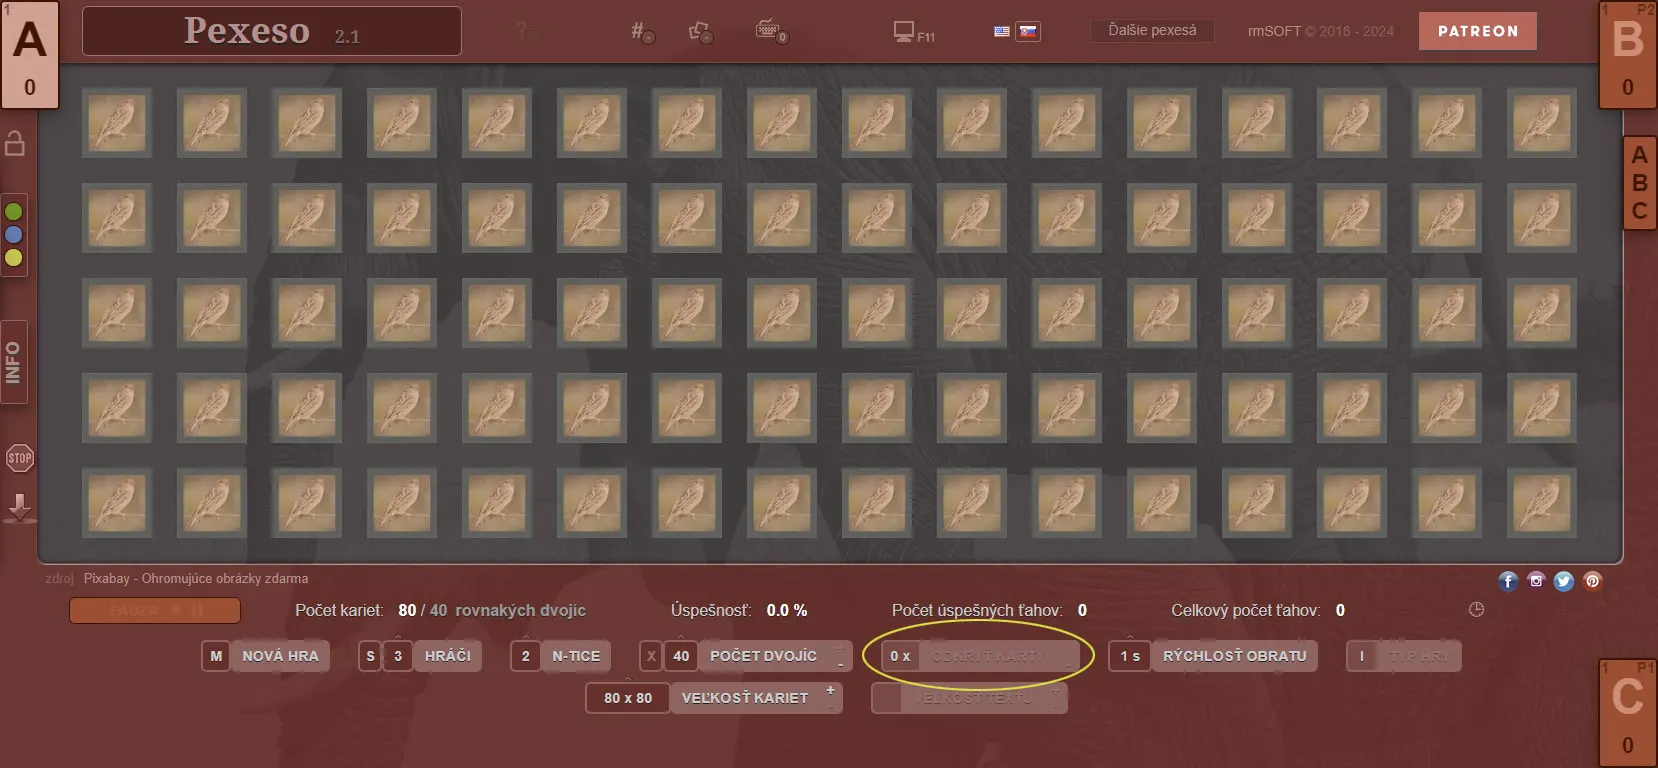Open the Rýchlosť obratu speed selector
This screenshot has width=1658, height=768.
coord(1234,656)
